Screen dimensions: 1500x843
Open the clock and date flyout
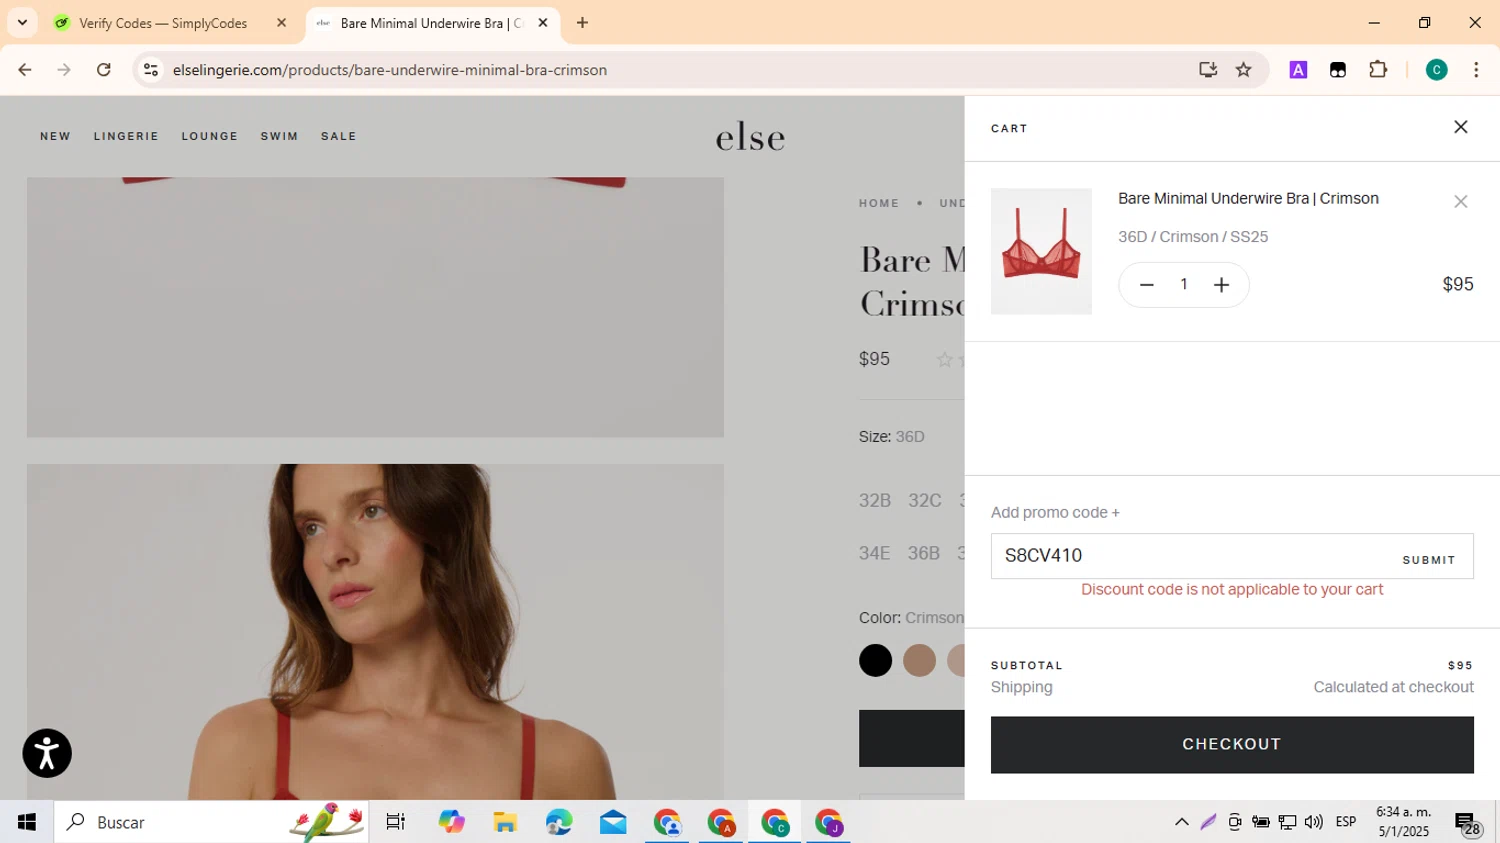[x=1404, y=822]
